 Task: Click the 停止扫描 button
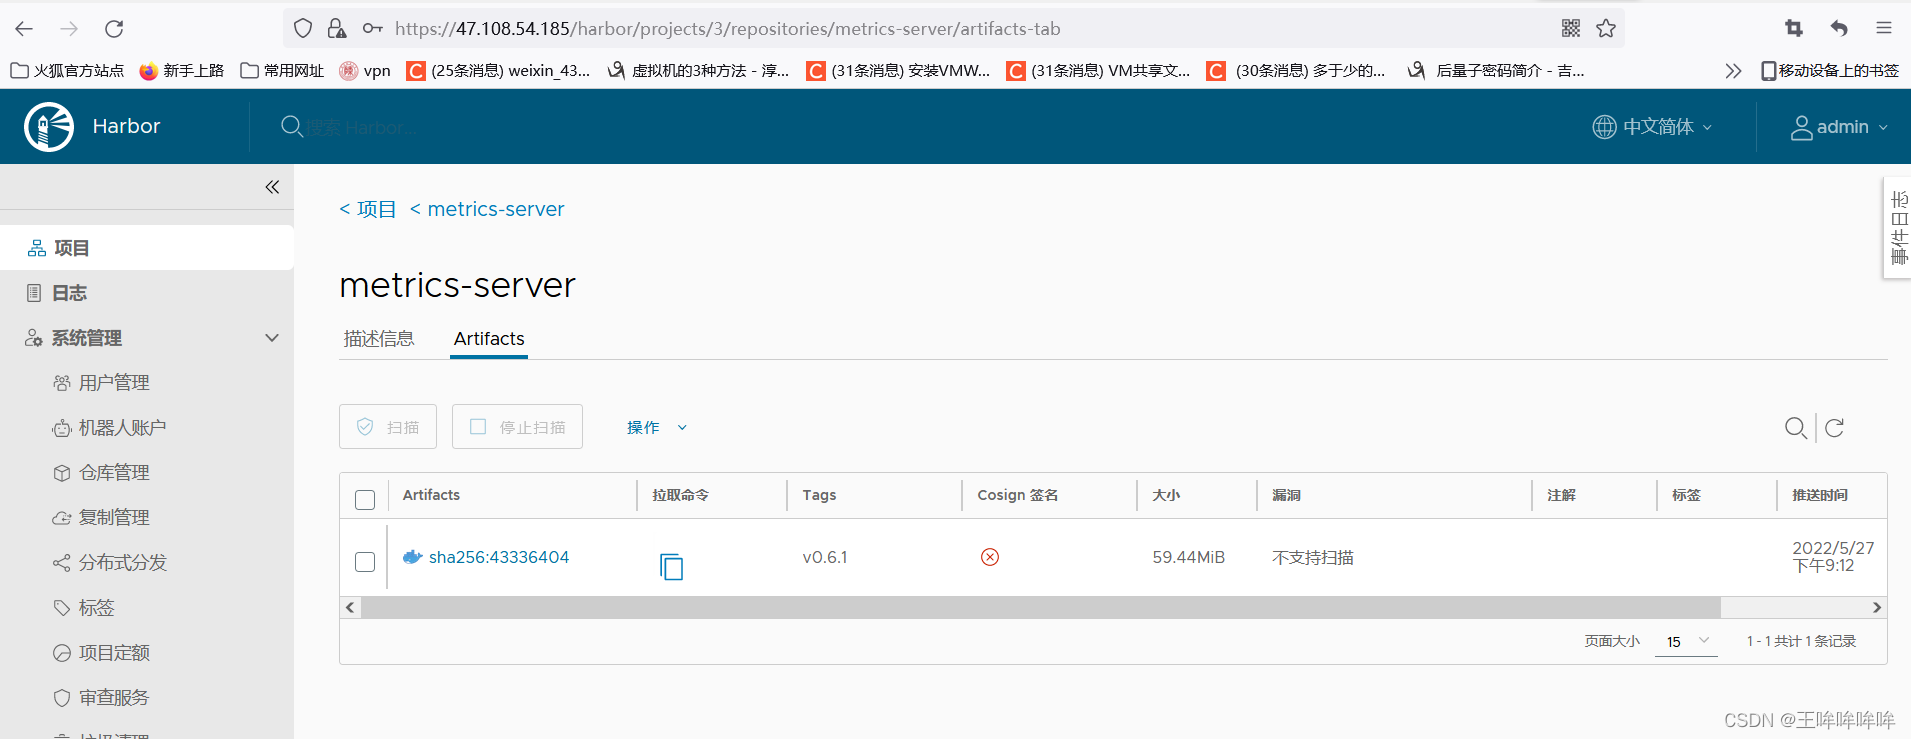point(517,427)
